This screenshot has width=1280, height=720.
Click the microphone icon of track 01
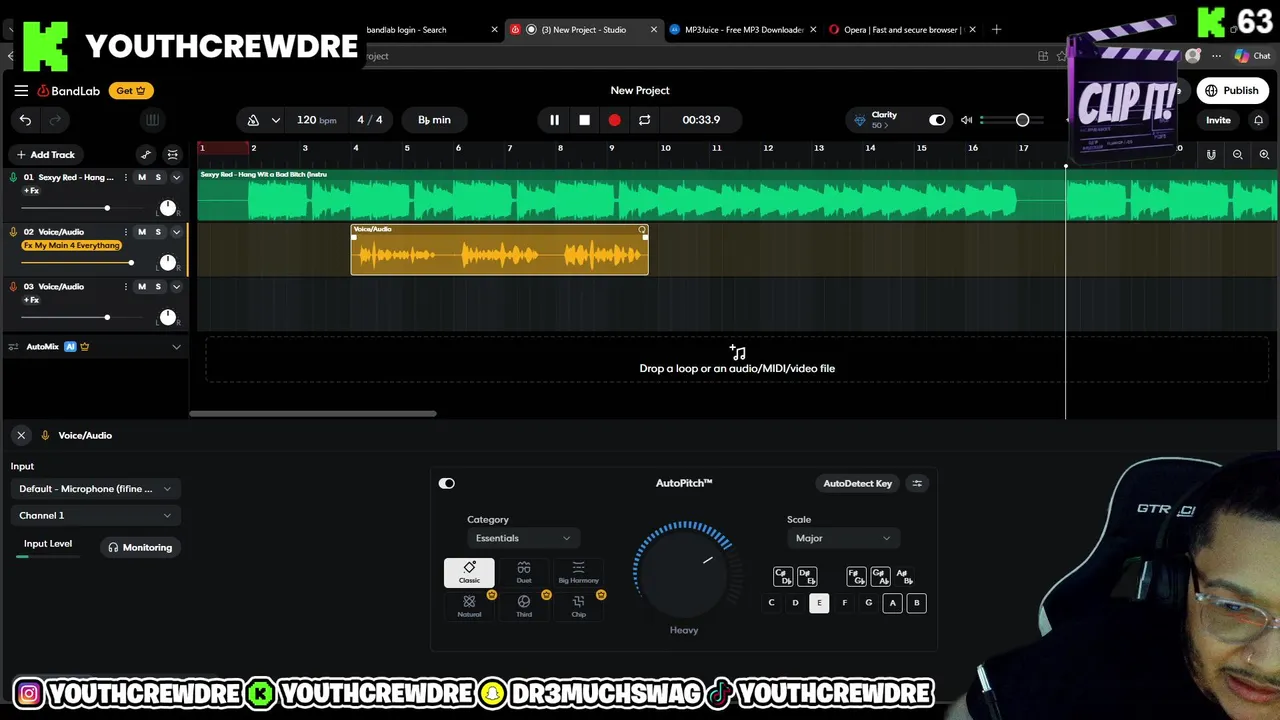click(13, 177)
